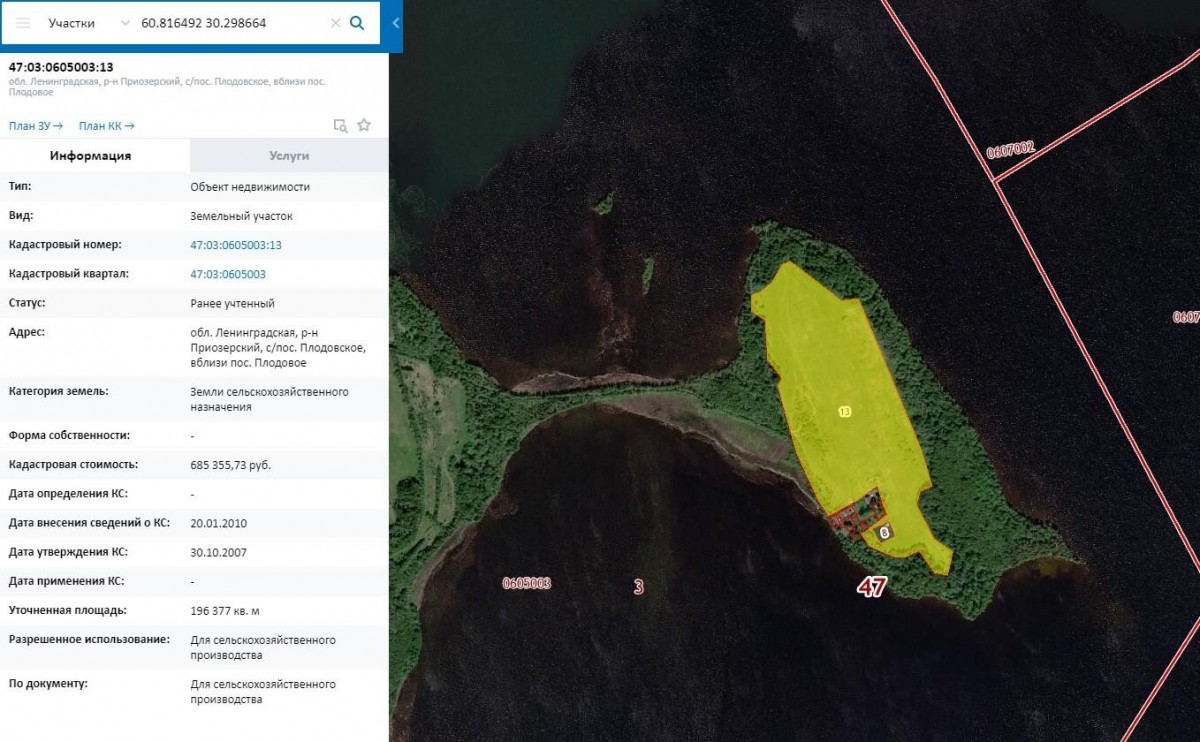This screenshot has height=742, width=1200.
Task: Click parcel 13 label on map
Action: (x=845, y=412)
